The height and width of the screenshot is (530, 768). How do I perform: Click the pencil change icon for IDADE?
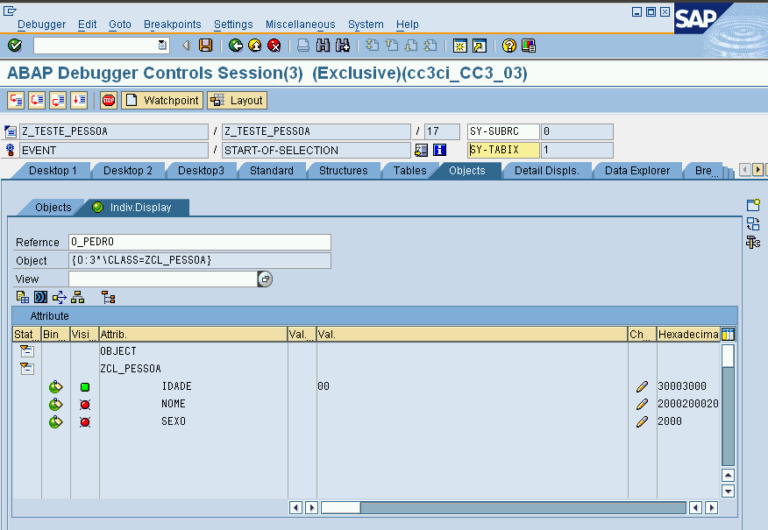[x=642, y=387]
